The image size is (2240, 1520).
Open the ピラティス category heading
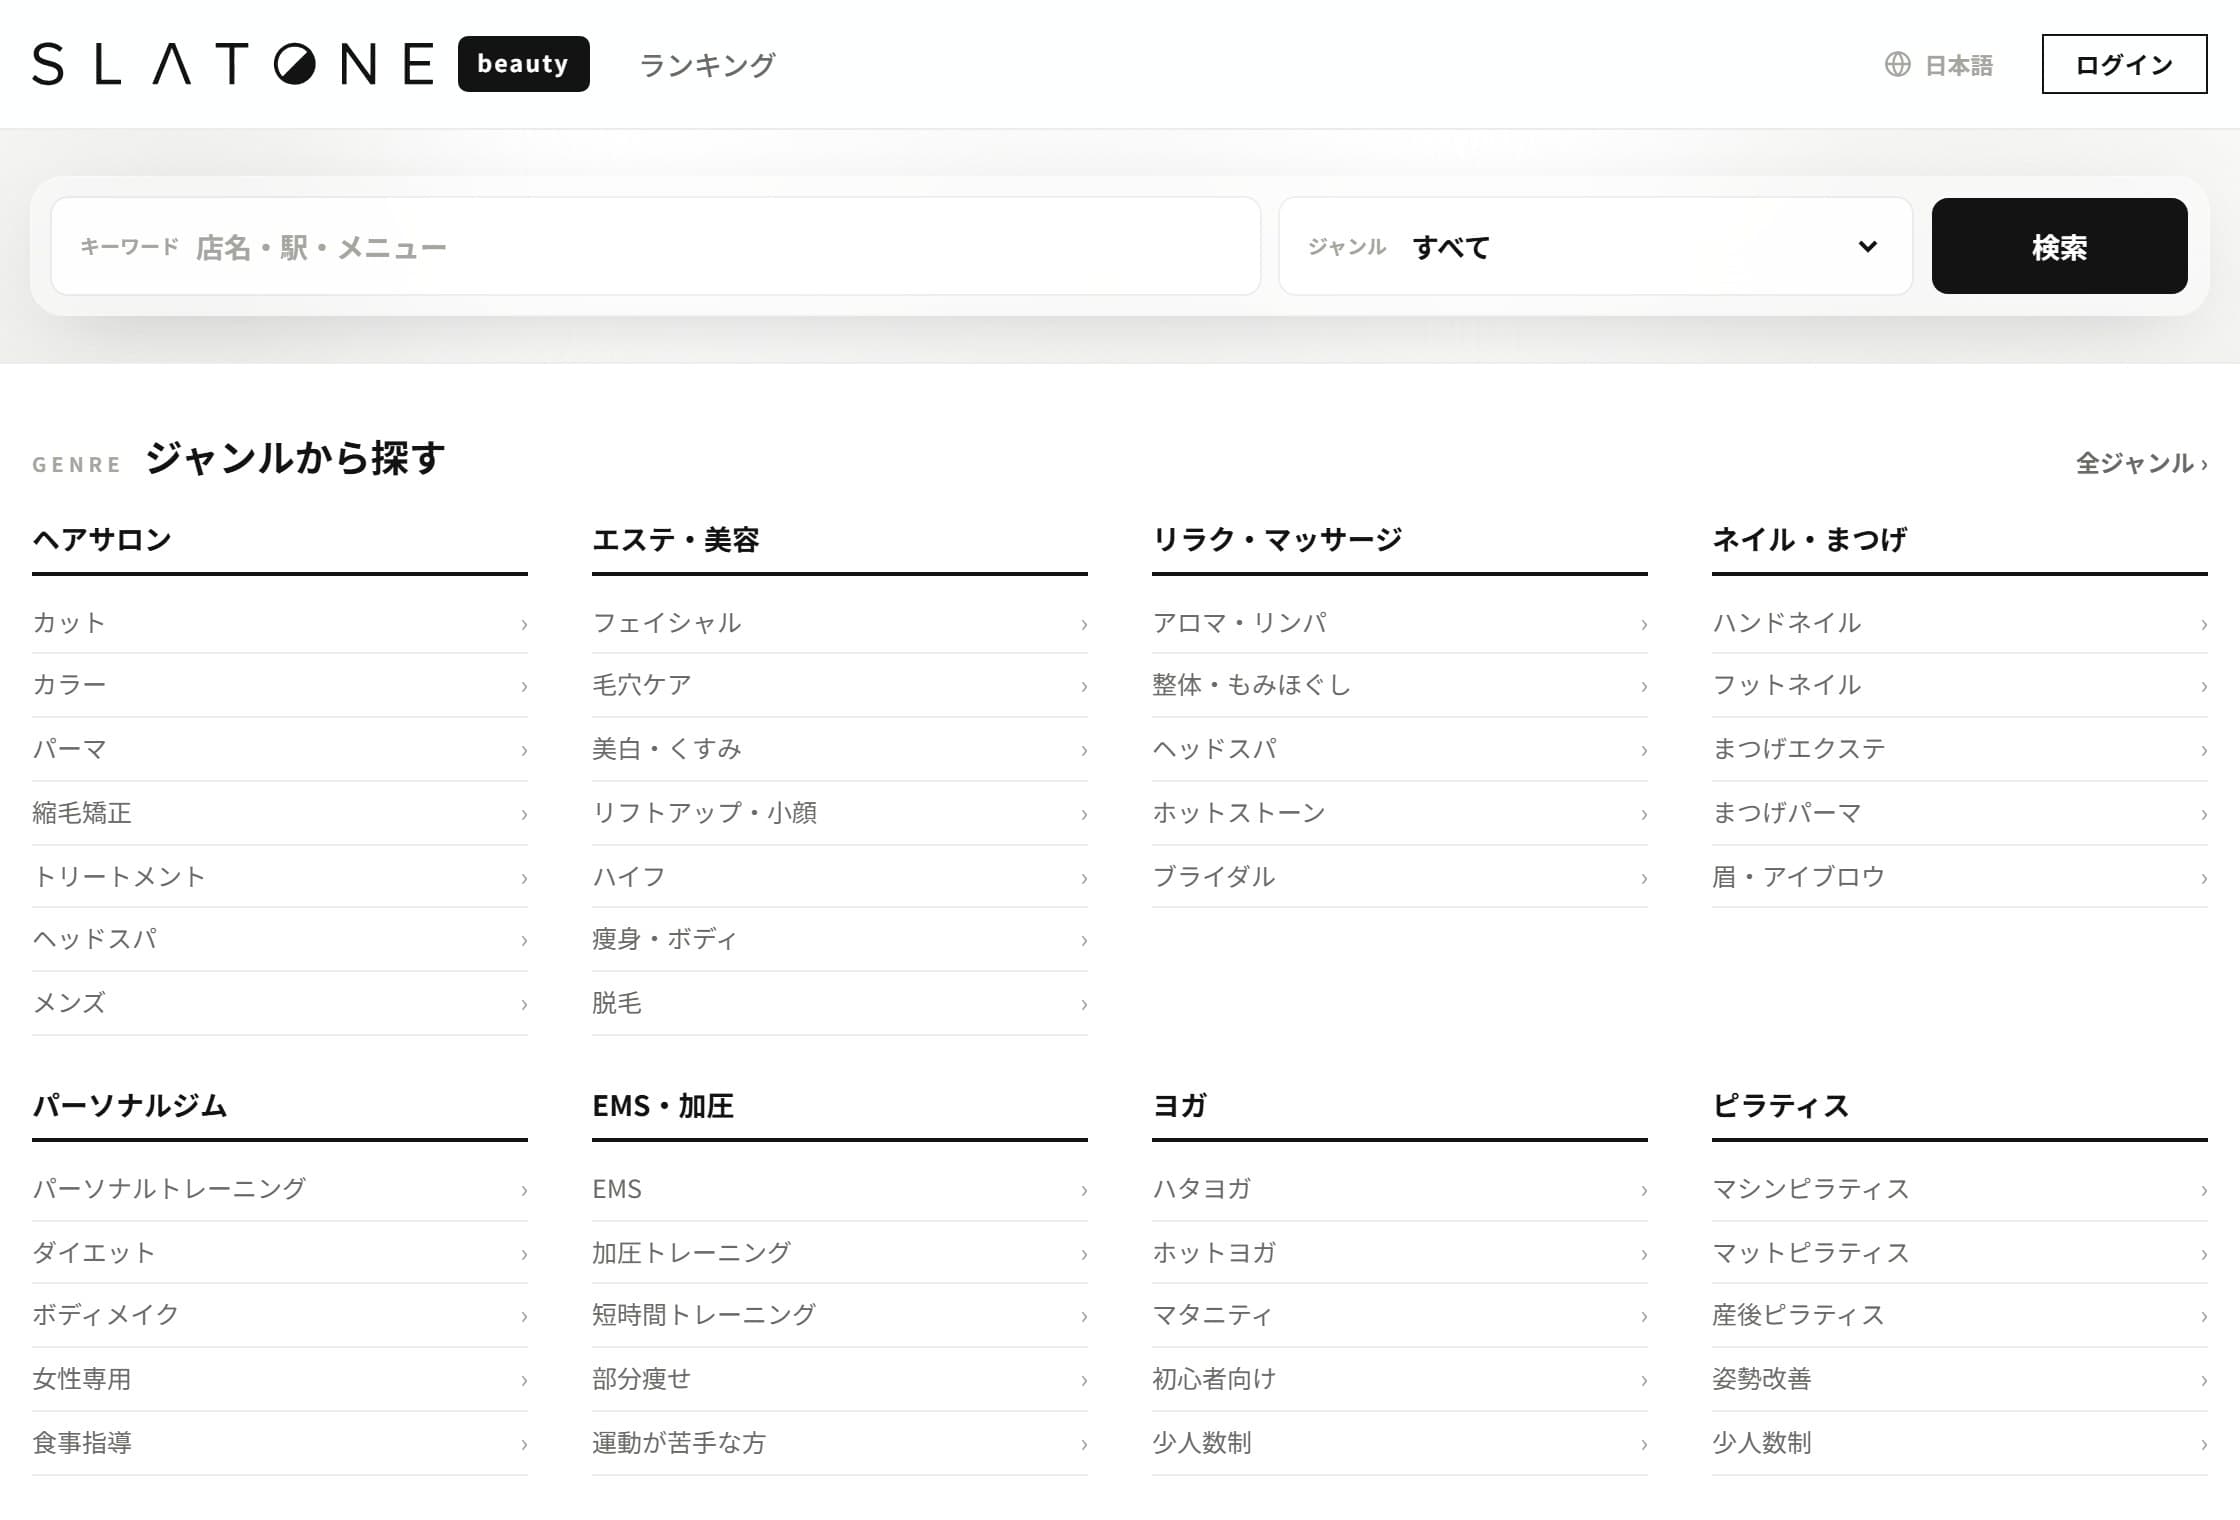1781,1106
